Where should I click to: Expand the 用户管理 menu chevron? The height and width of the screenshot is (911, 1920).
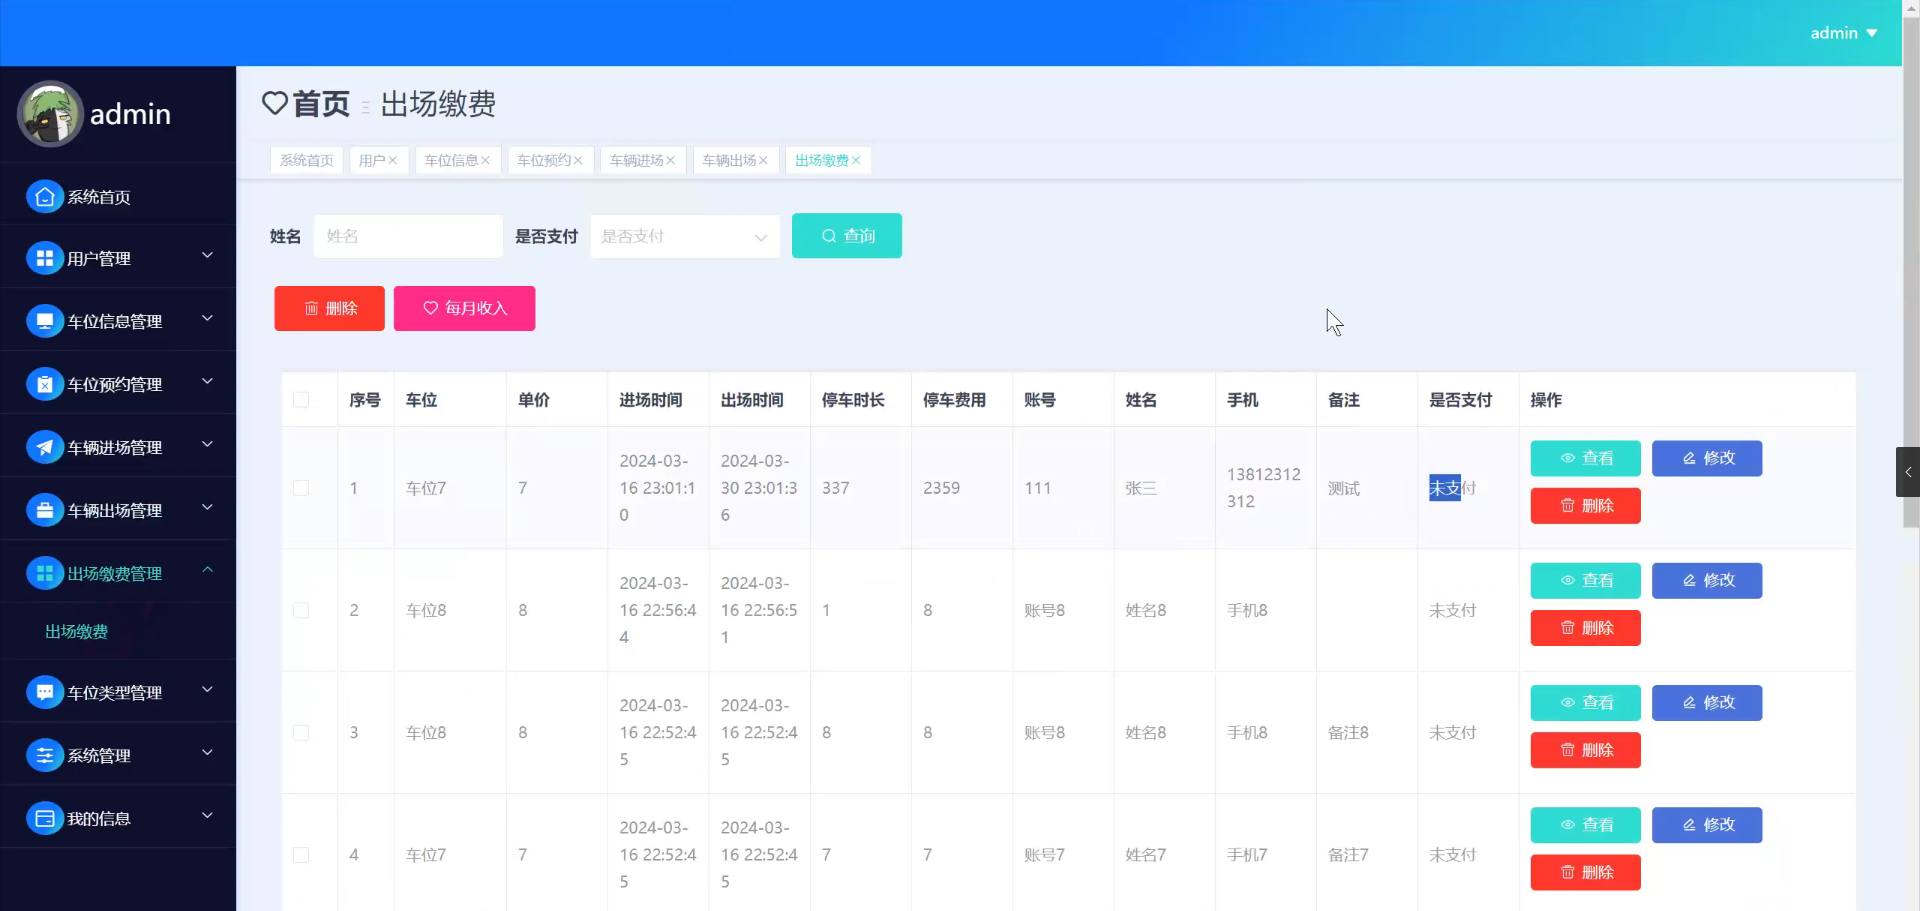tap(208, 256)
